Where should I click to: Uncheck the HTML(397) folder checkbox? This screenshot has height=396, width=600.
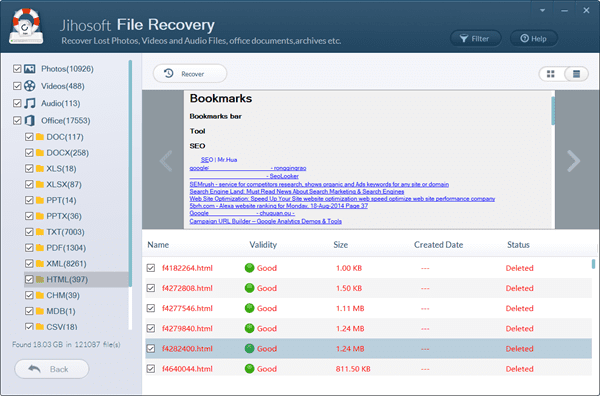click(29, 279)
